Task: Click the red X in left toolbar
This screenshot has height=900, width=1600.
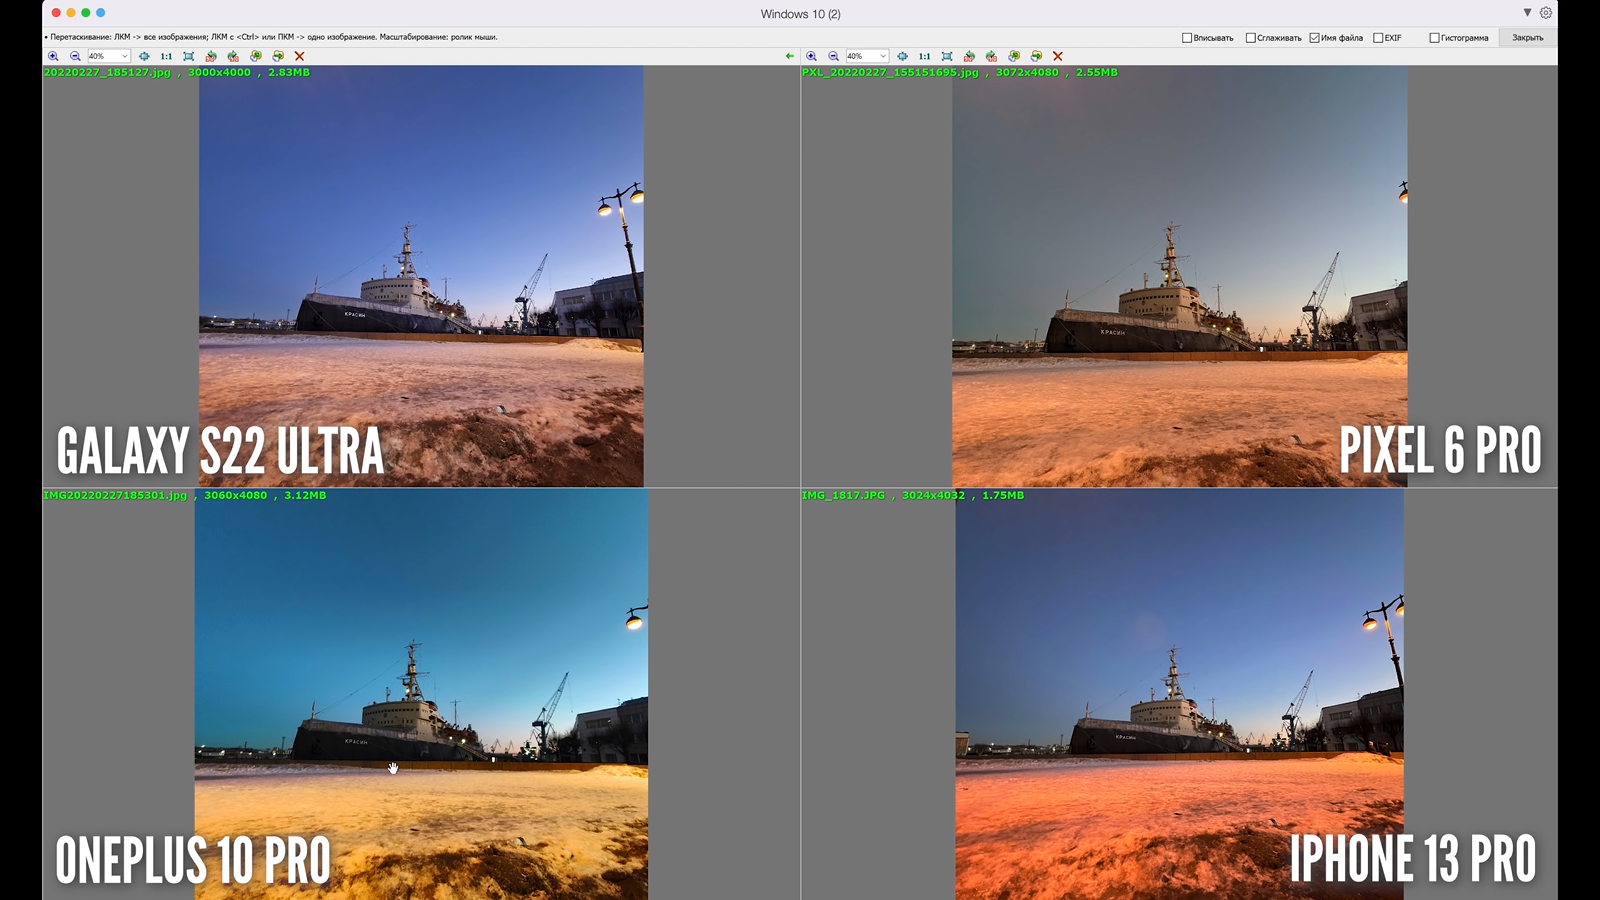Action: pyautogui.click(x=299, y=56)
